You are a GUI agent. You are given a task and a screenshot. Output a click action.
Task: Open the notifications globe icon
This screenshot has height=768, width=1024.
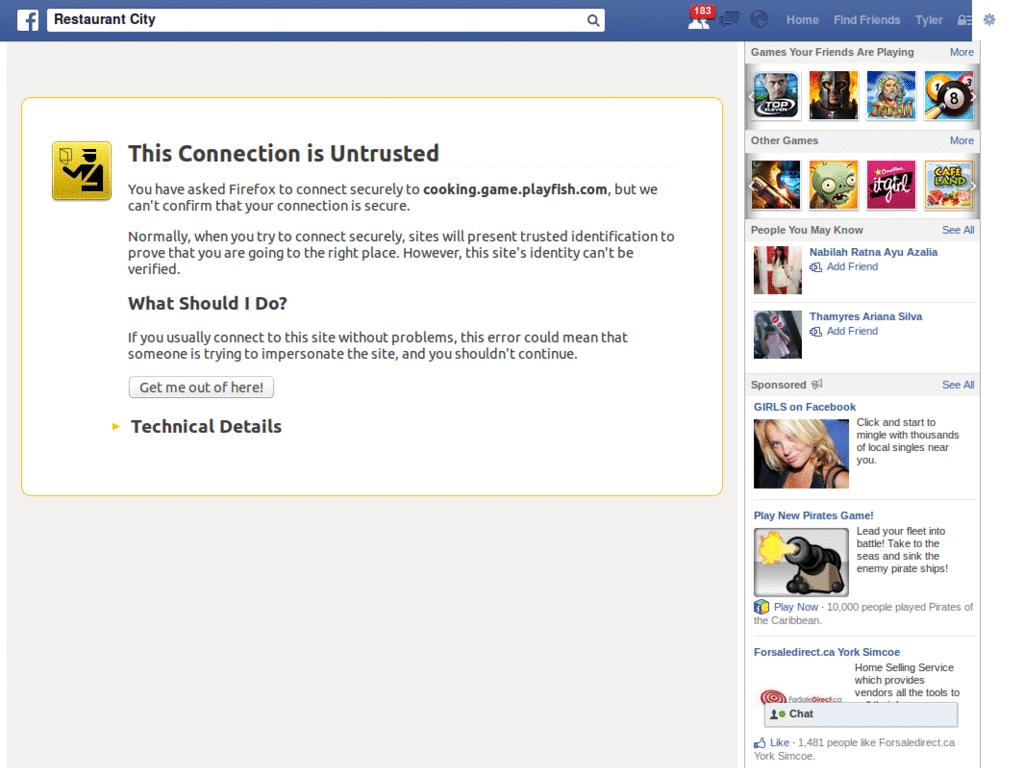point(759,20)
